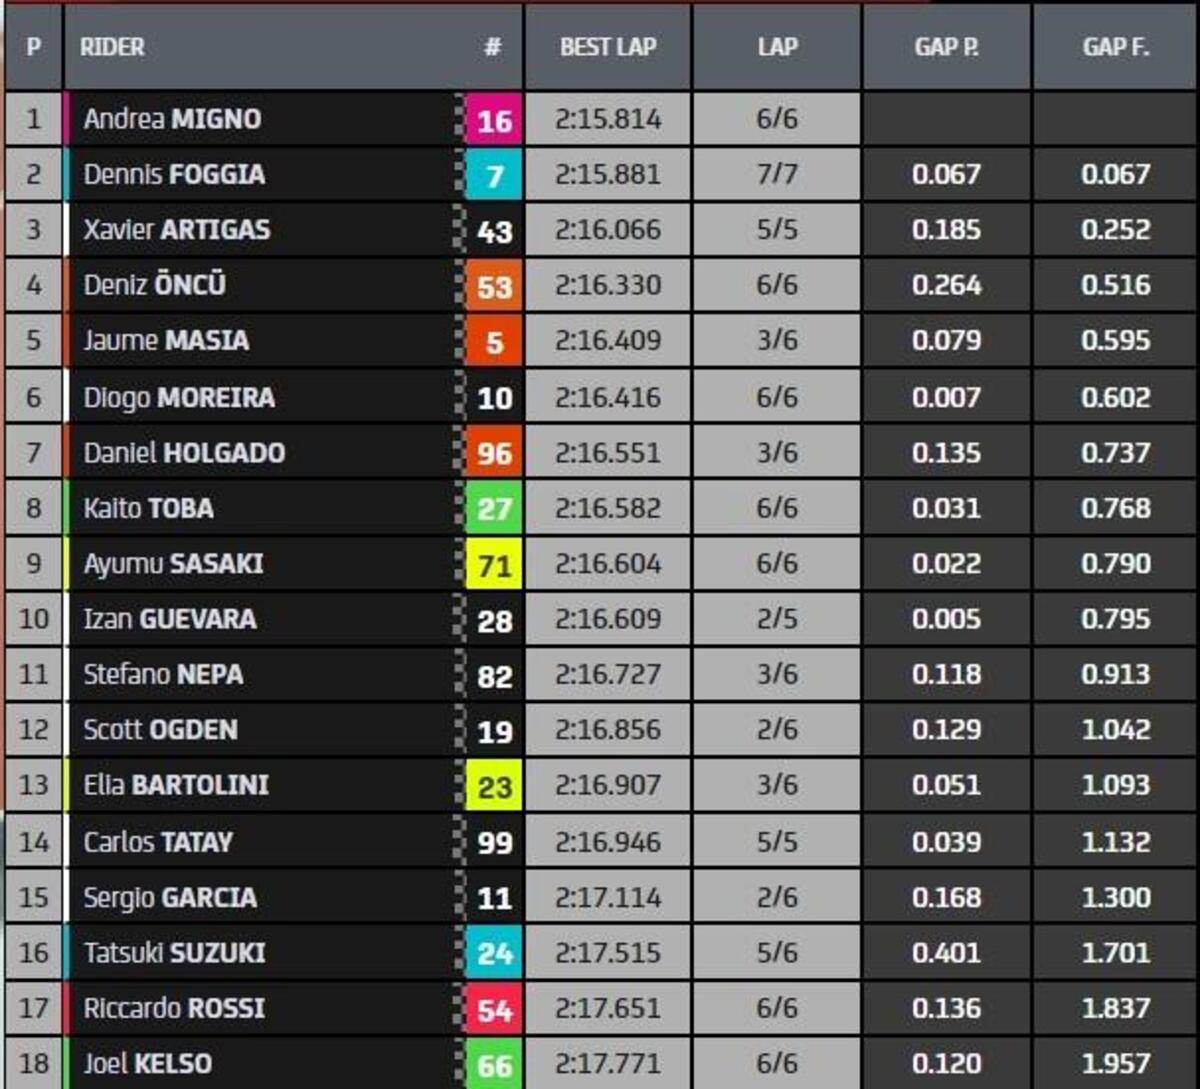Sort by the RIDER column header

click(x=112, y=47)
